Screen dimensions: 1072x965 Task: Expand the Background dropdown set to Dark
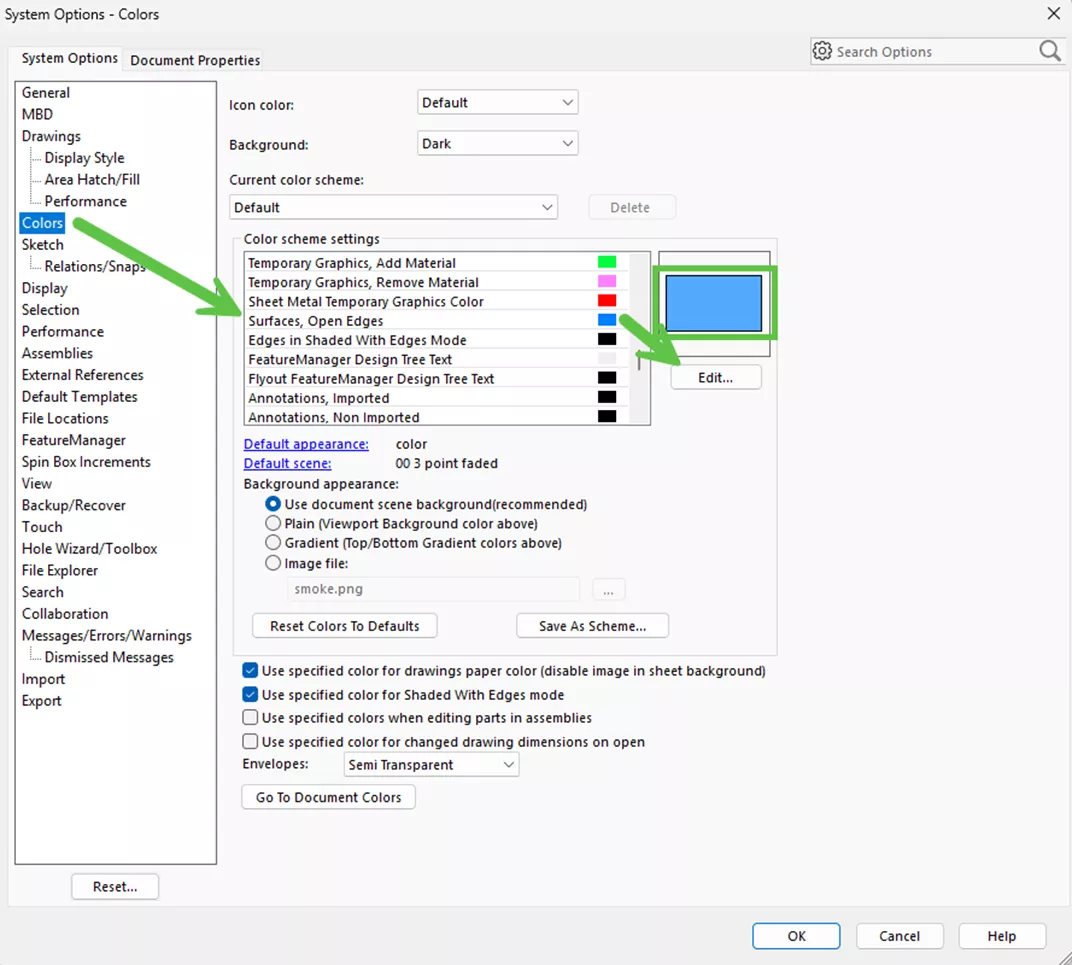coord(497,144)
